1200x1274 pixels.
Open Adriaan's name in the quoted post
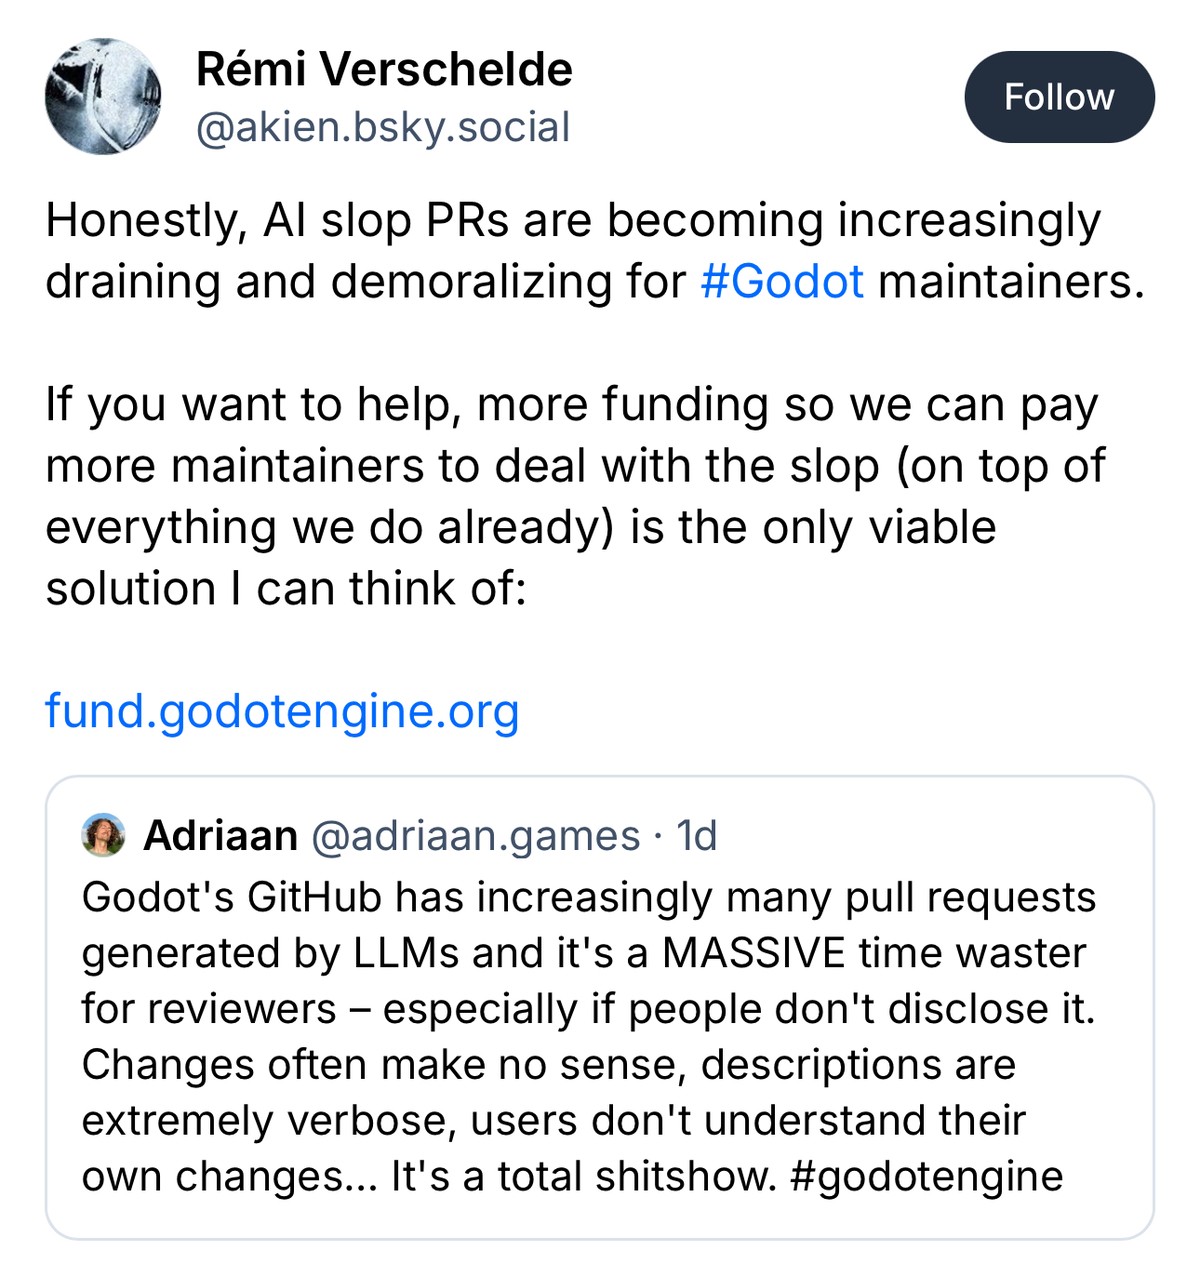click(220, 835)
